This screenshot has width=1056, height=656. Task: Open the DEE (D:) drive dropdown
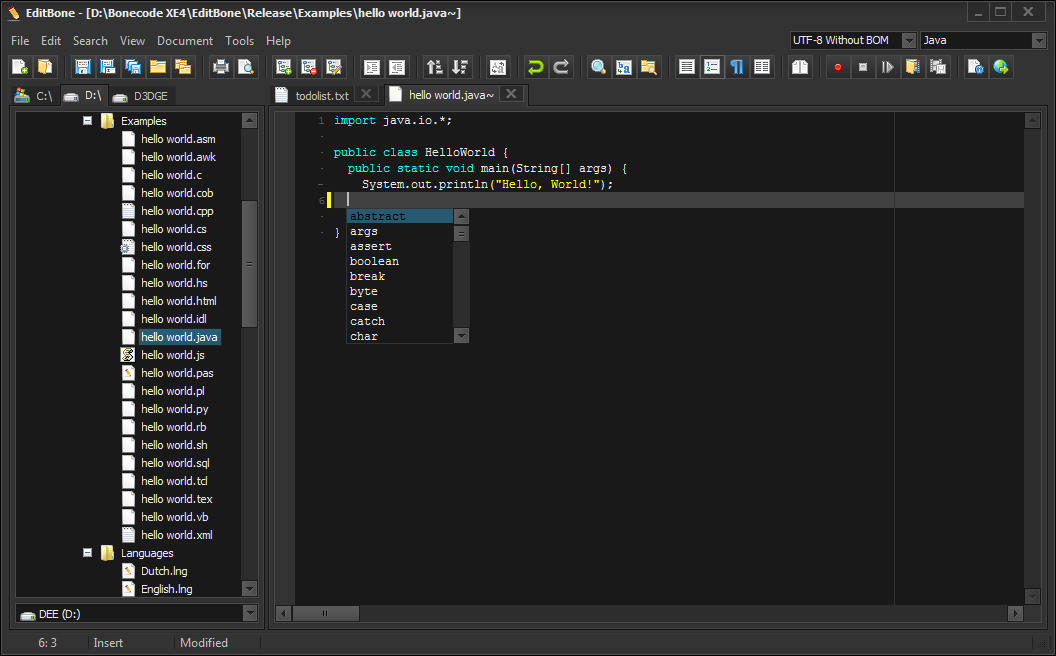pyautogui.click(x=250, y=614)
